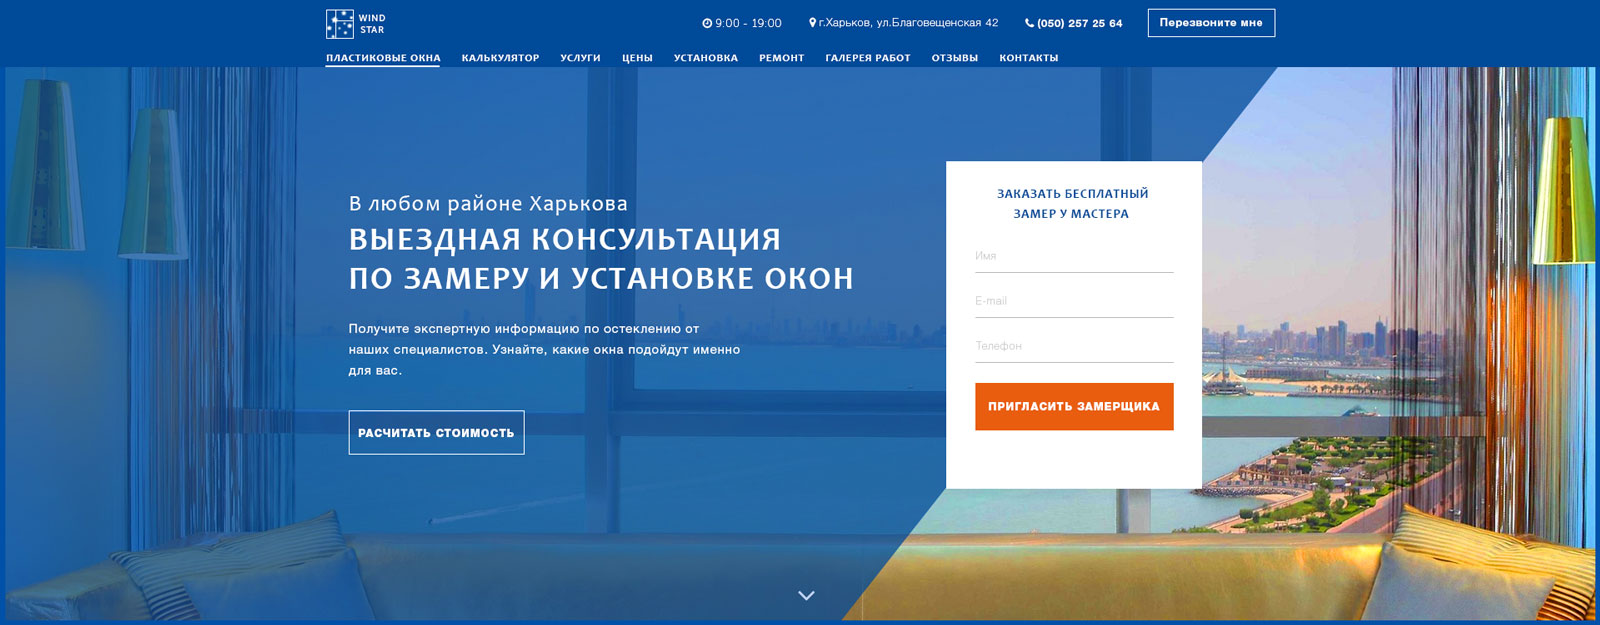Go to the Услуги section
The height and width of the screenshot is (625, 1600).
point(580,58)
